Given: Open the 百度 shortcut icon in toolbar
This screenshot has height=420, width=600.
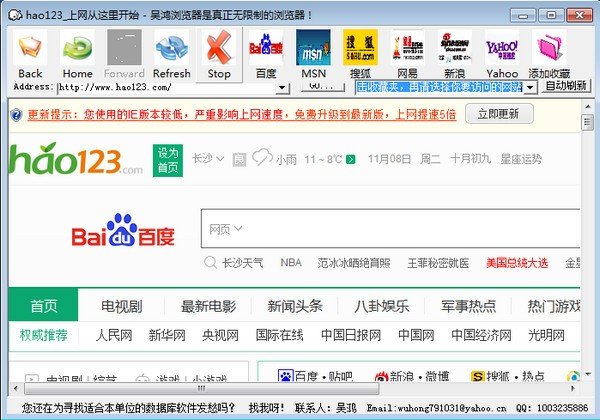Looking at the screenshot, I should pyautogui.click(x=266, y=47).
